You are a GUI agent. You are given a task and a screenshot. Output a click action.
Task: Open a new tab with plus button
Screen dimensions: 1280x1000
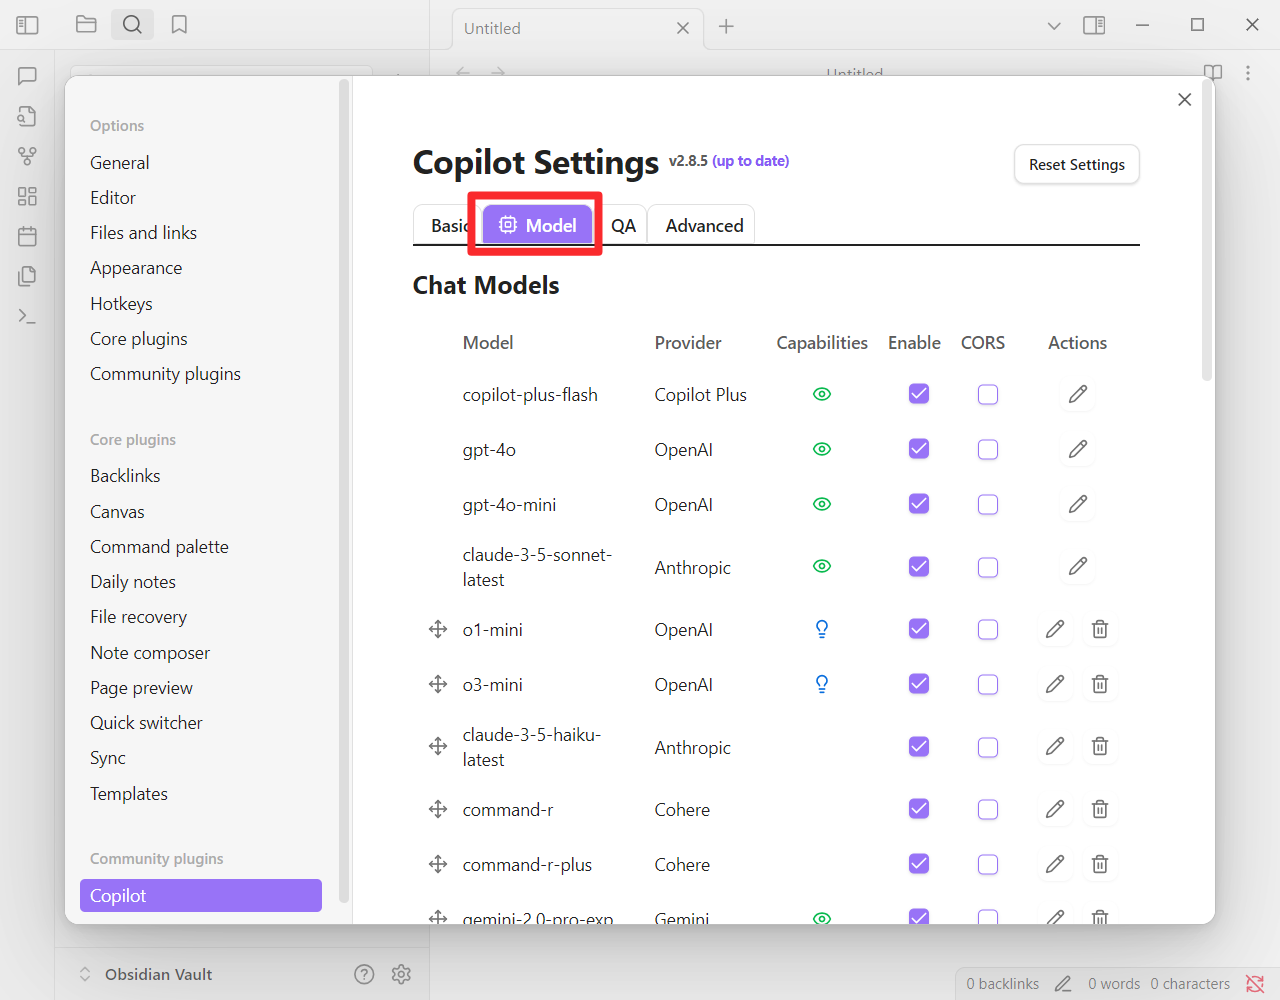727,26
